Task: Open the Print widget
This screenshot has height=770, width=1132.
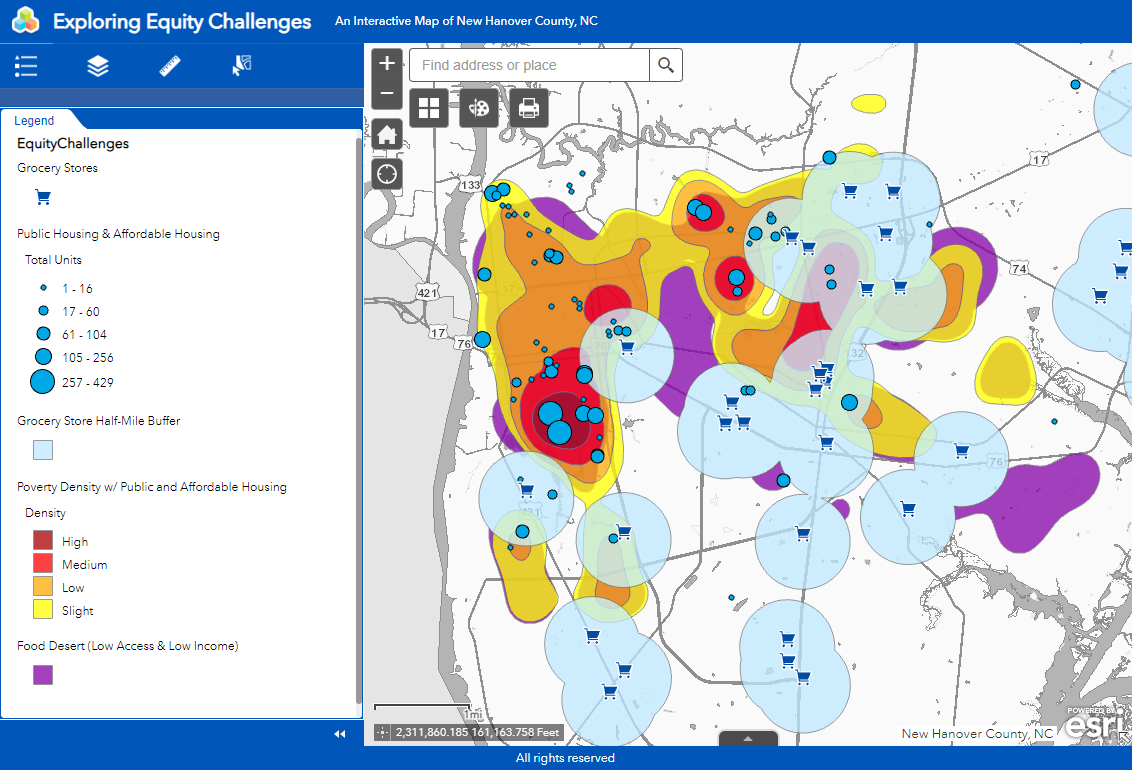Action: (x=528, y=108)
